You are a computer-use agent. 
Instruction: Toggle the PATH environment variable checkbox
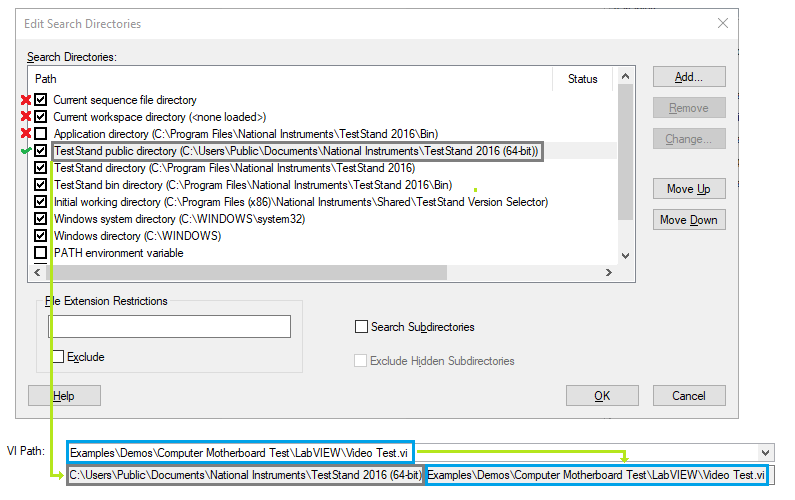point(41,253)
